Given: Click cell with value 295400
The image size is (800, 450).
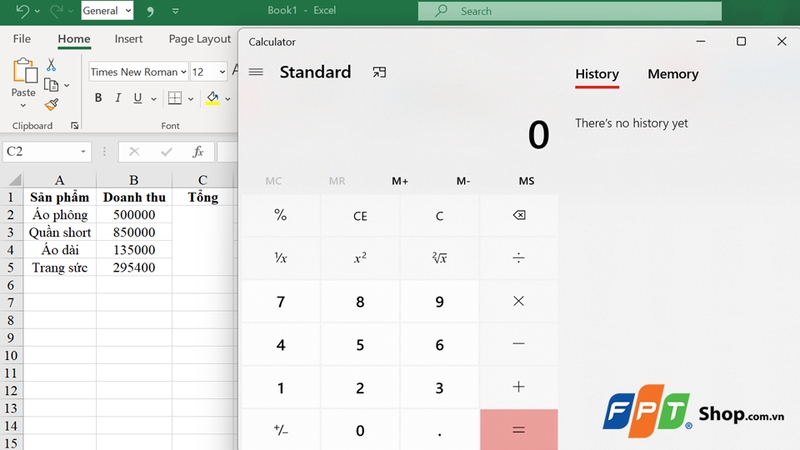Looking at the screenshot, I should (x=134, y=267).
